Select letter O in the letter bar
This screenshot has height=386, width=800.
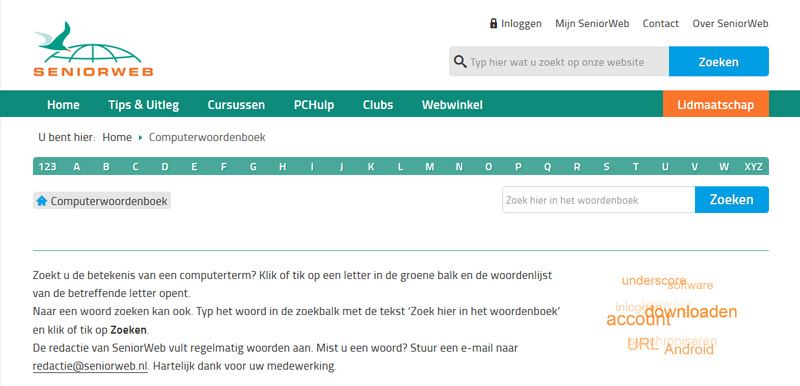tap(489, 167)
